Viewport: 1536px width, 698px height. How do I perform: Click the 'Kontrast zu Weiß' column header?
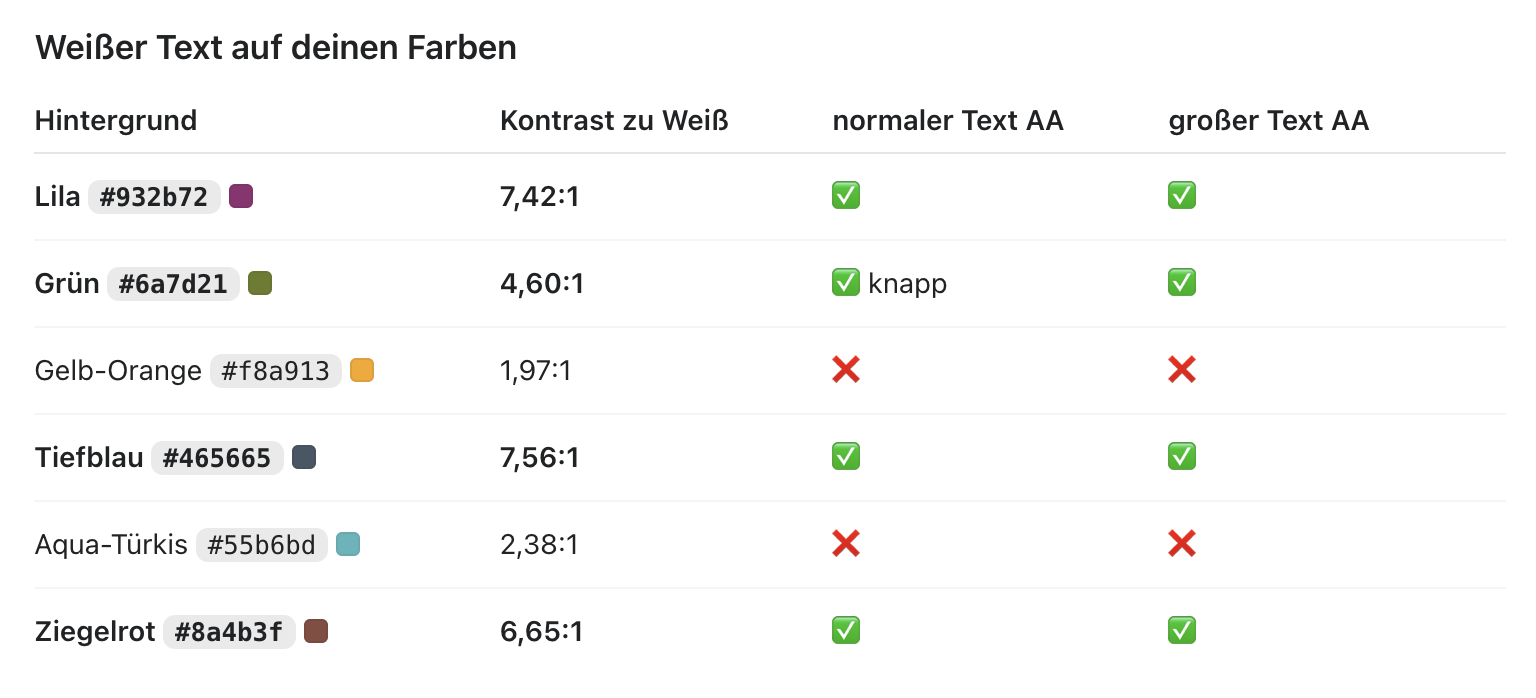614,122
